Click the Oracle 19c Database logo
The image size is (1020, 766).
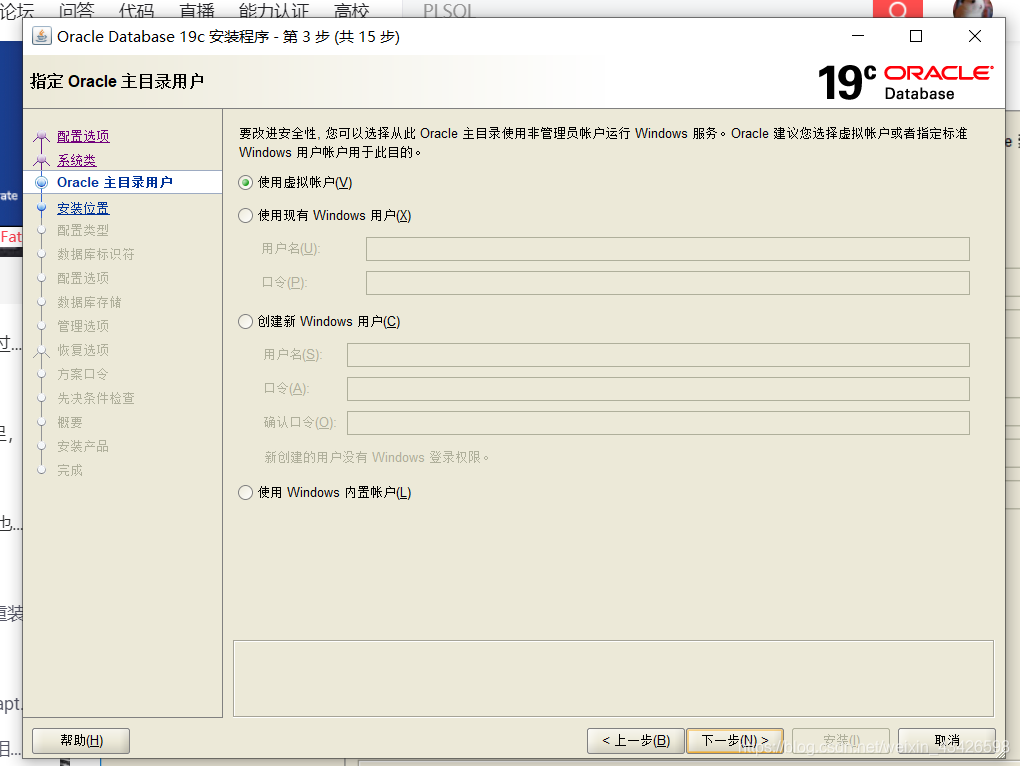pos(905,82)
